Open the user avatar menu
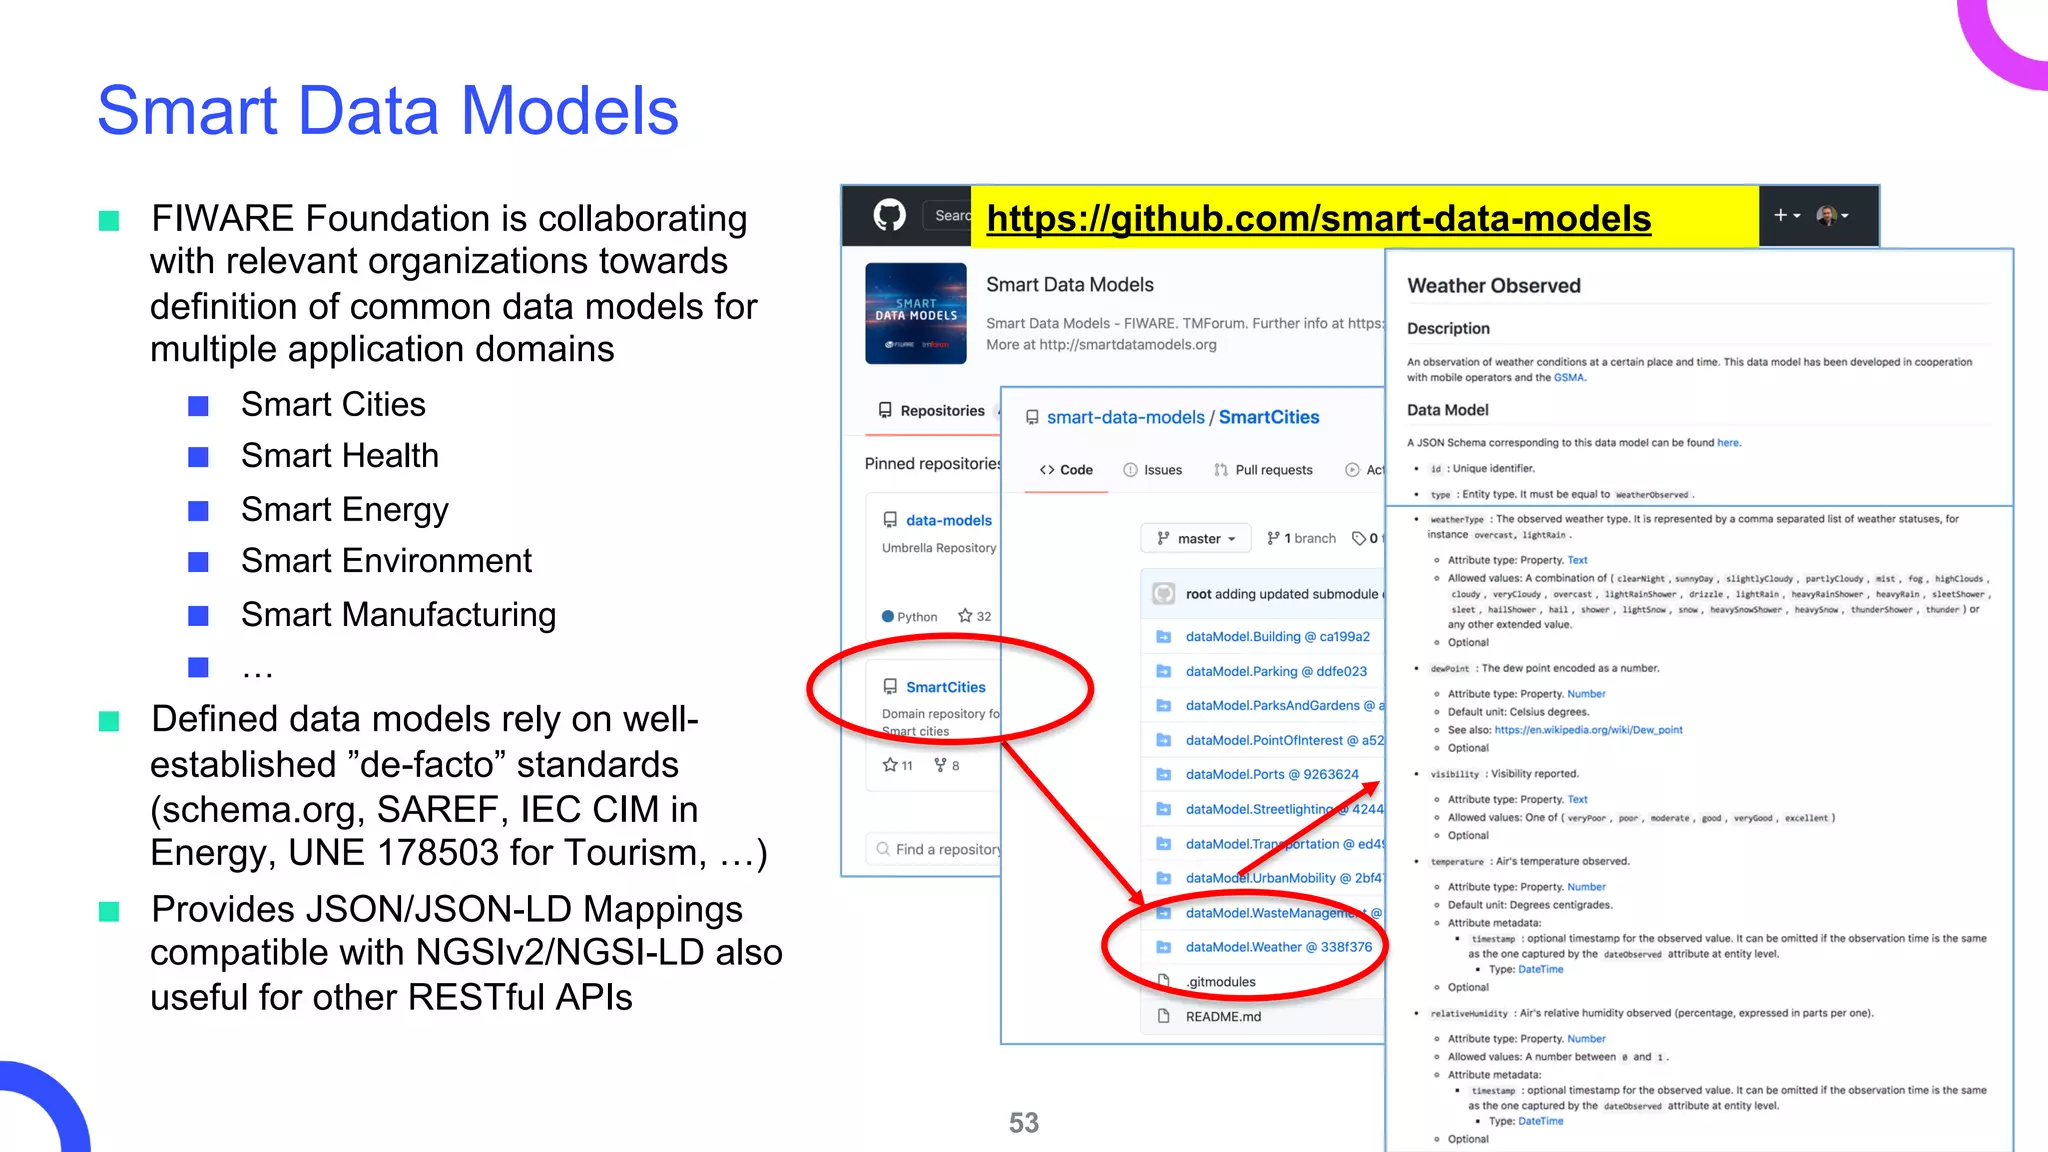2048x1152 pixels. click(1832, 215)
